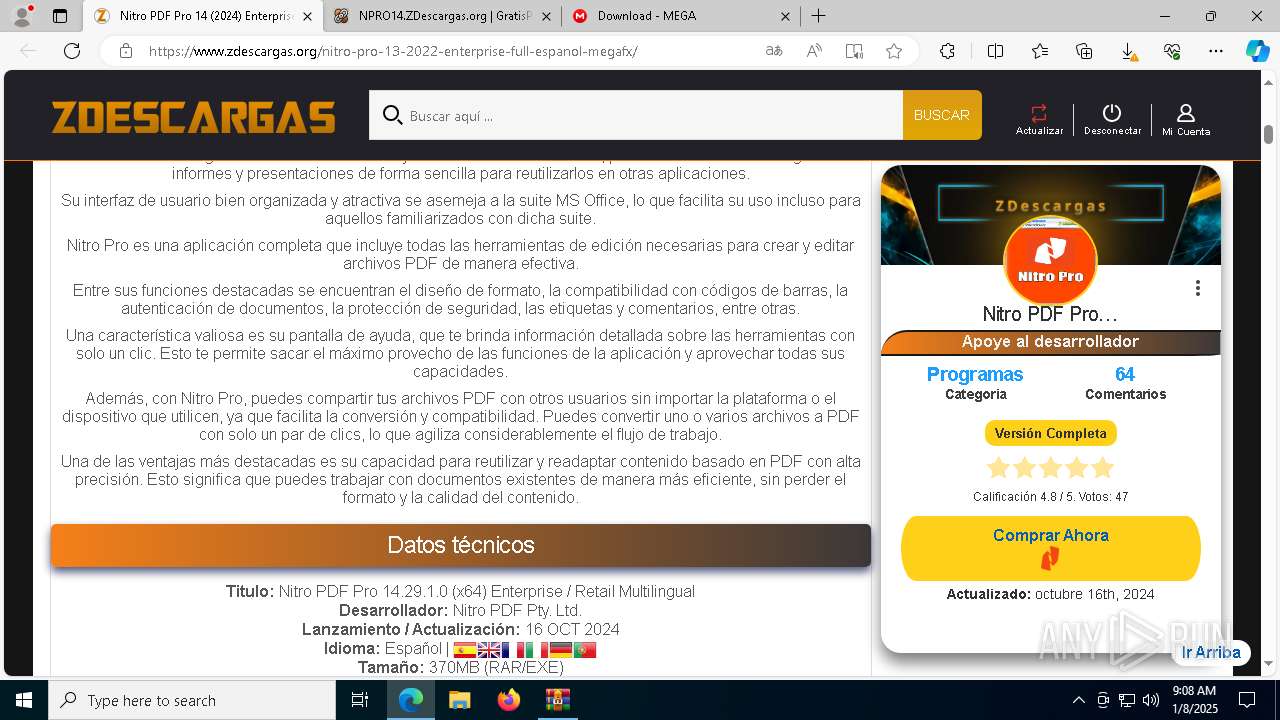This screenshot has width=1280, height=720.
Task: Add this page to favorites star
Action: point(894,51)
